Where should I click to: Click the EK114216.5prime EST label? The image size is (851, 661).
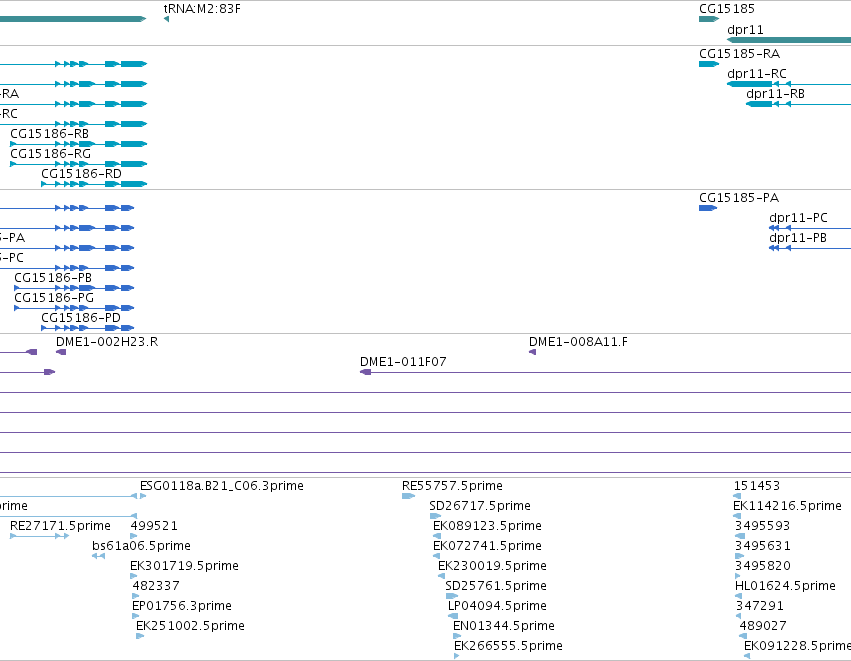tap(787, 506)
